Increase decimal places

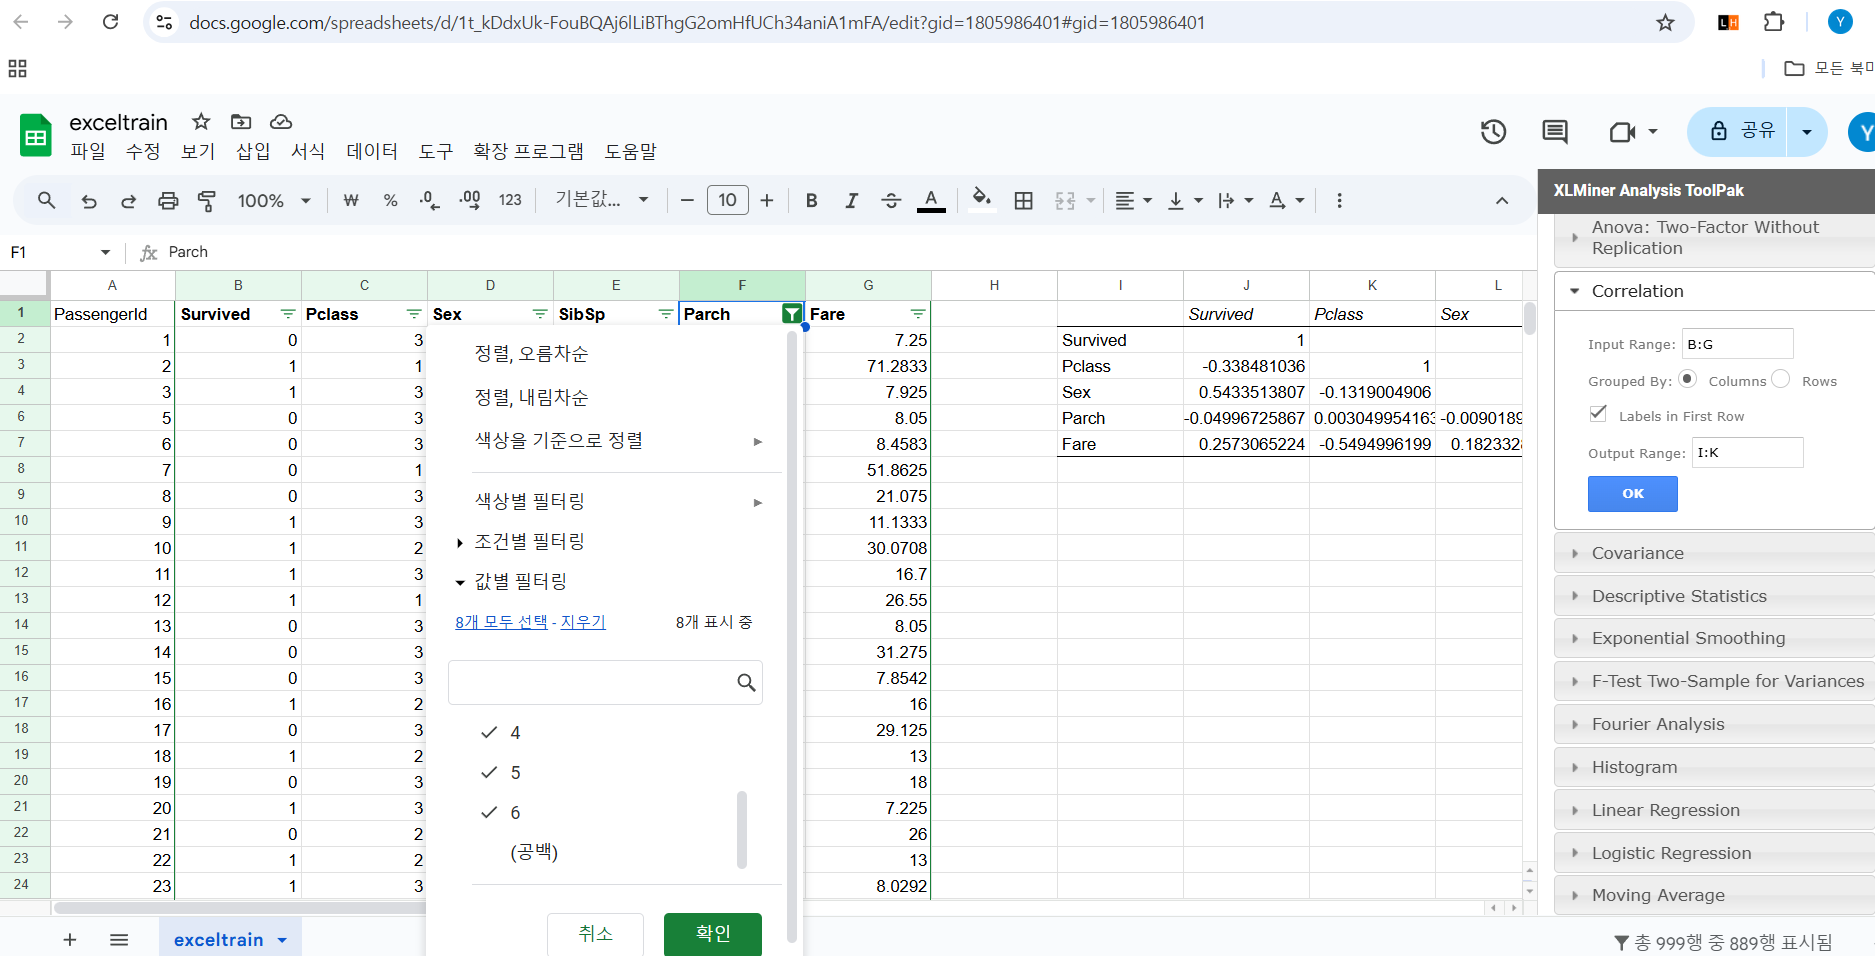click(469, 201)
